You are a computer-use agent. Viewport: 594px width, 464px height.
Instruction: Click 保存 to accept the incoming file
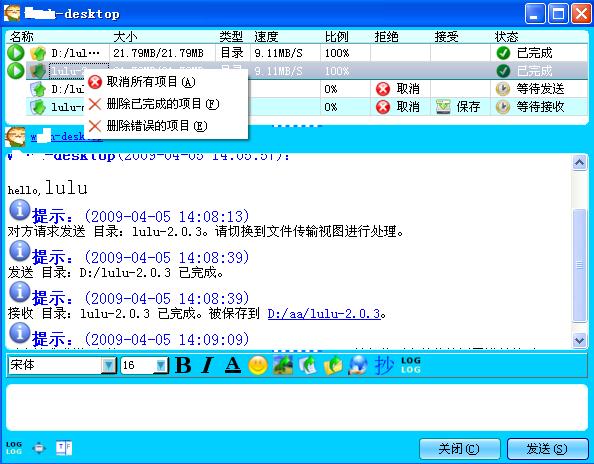[468, 107]
